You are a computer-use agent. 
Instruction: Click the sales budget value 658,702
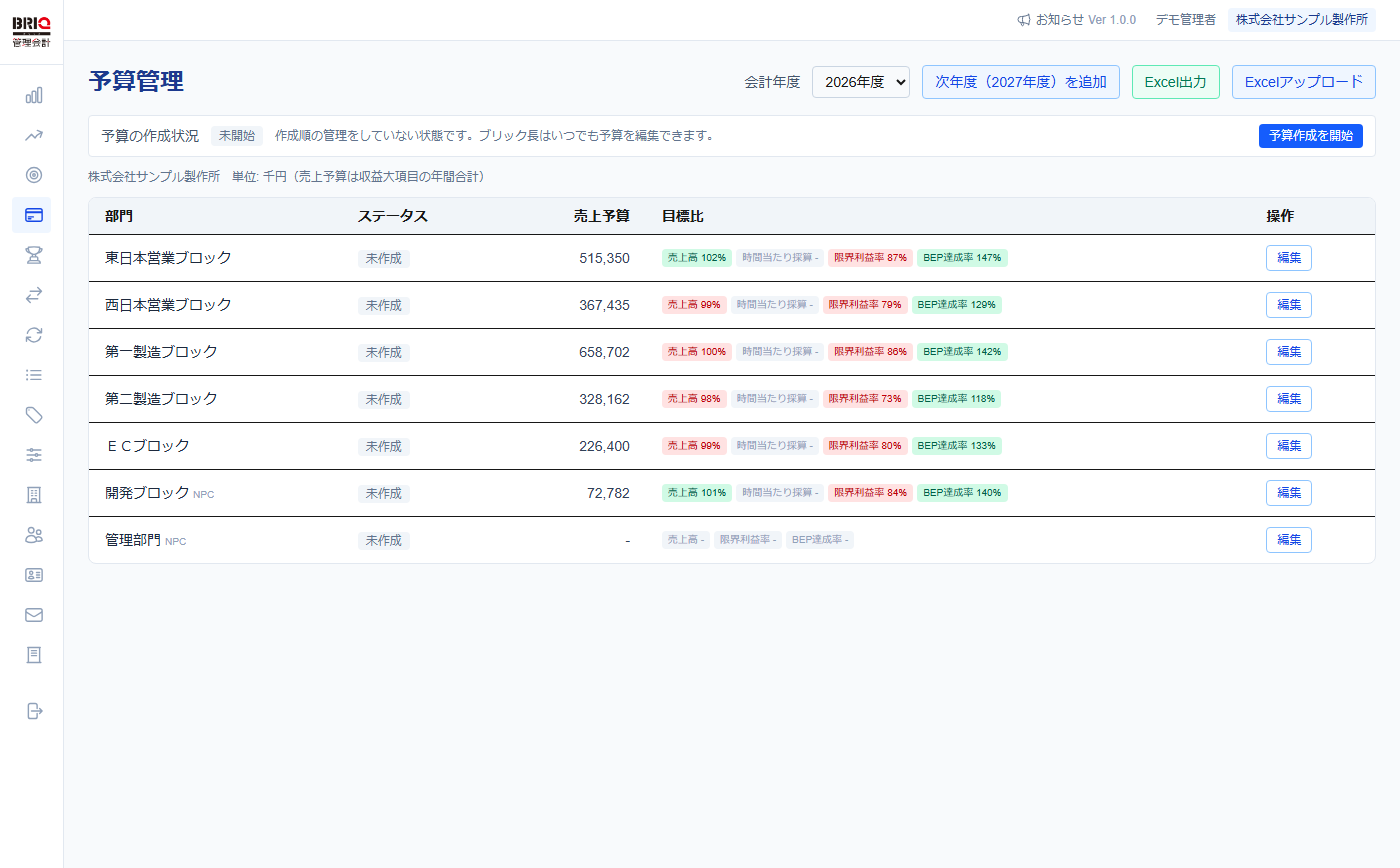(604, 352)
